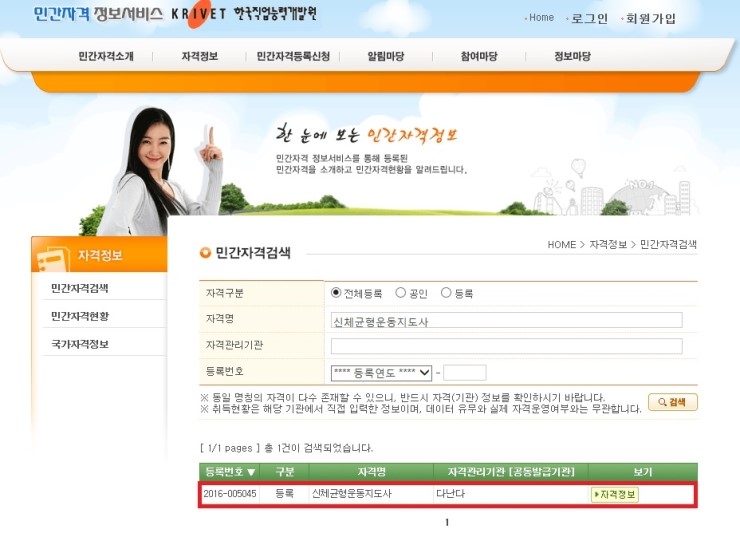Expand the 등록연도 dropdown
This screenshot has height=533, width=740.
381,373
